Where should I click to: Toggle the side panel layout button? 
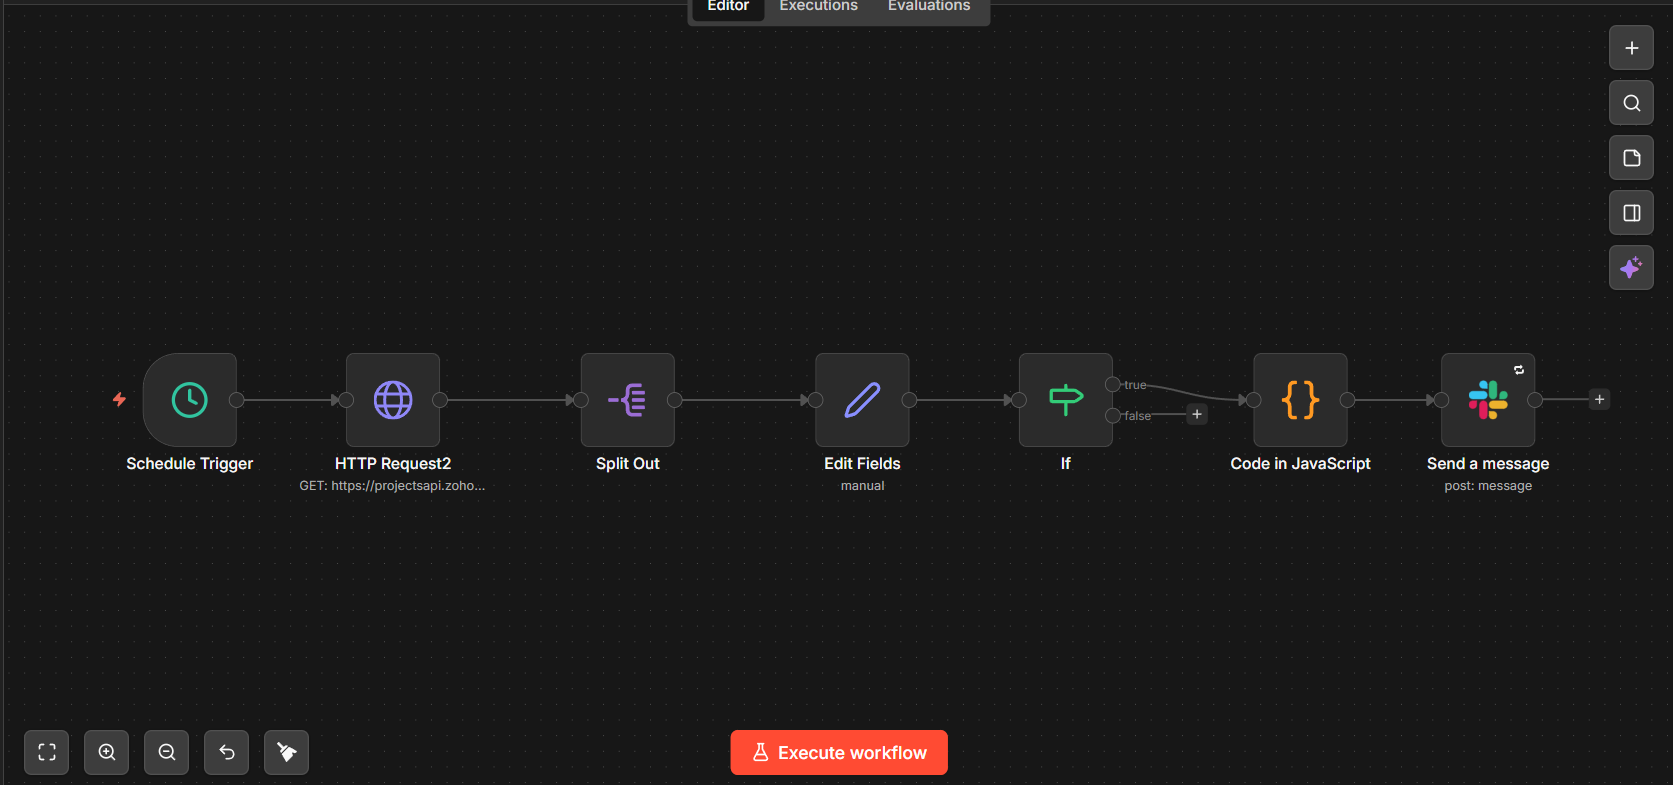(x=1631, y=213)
